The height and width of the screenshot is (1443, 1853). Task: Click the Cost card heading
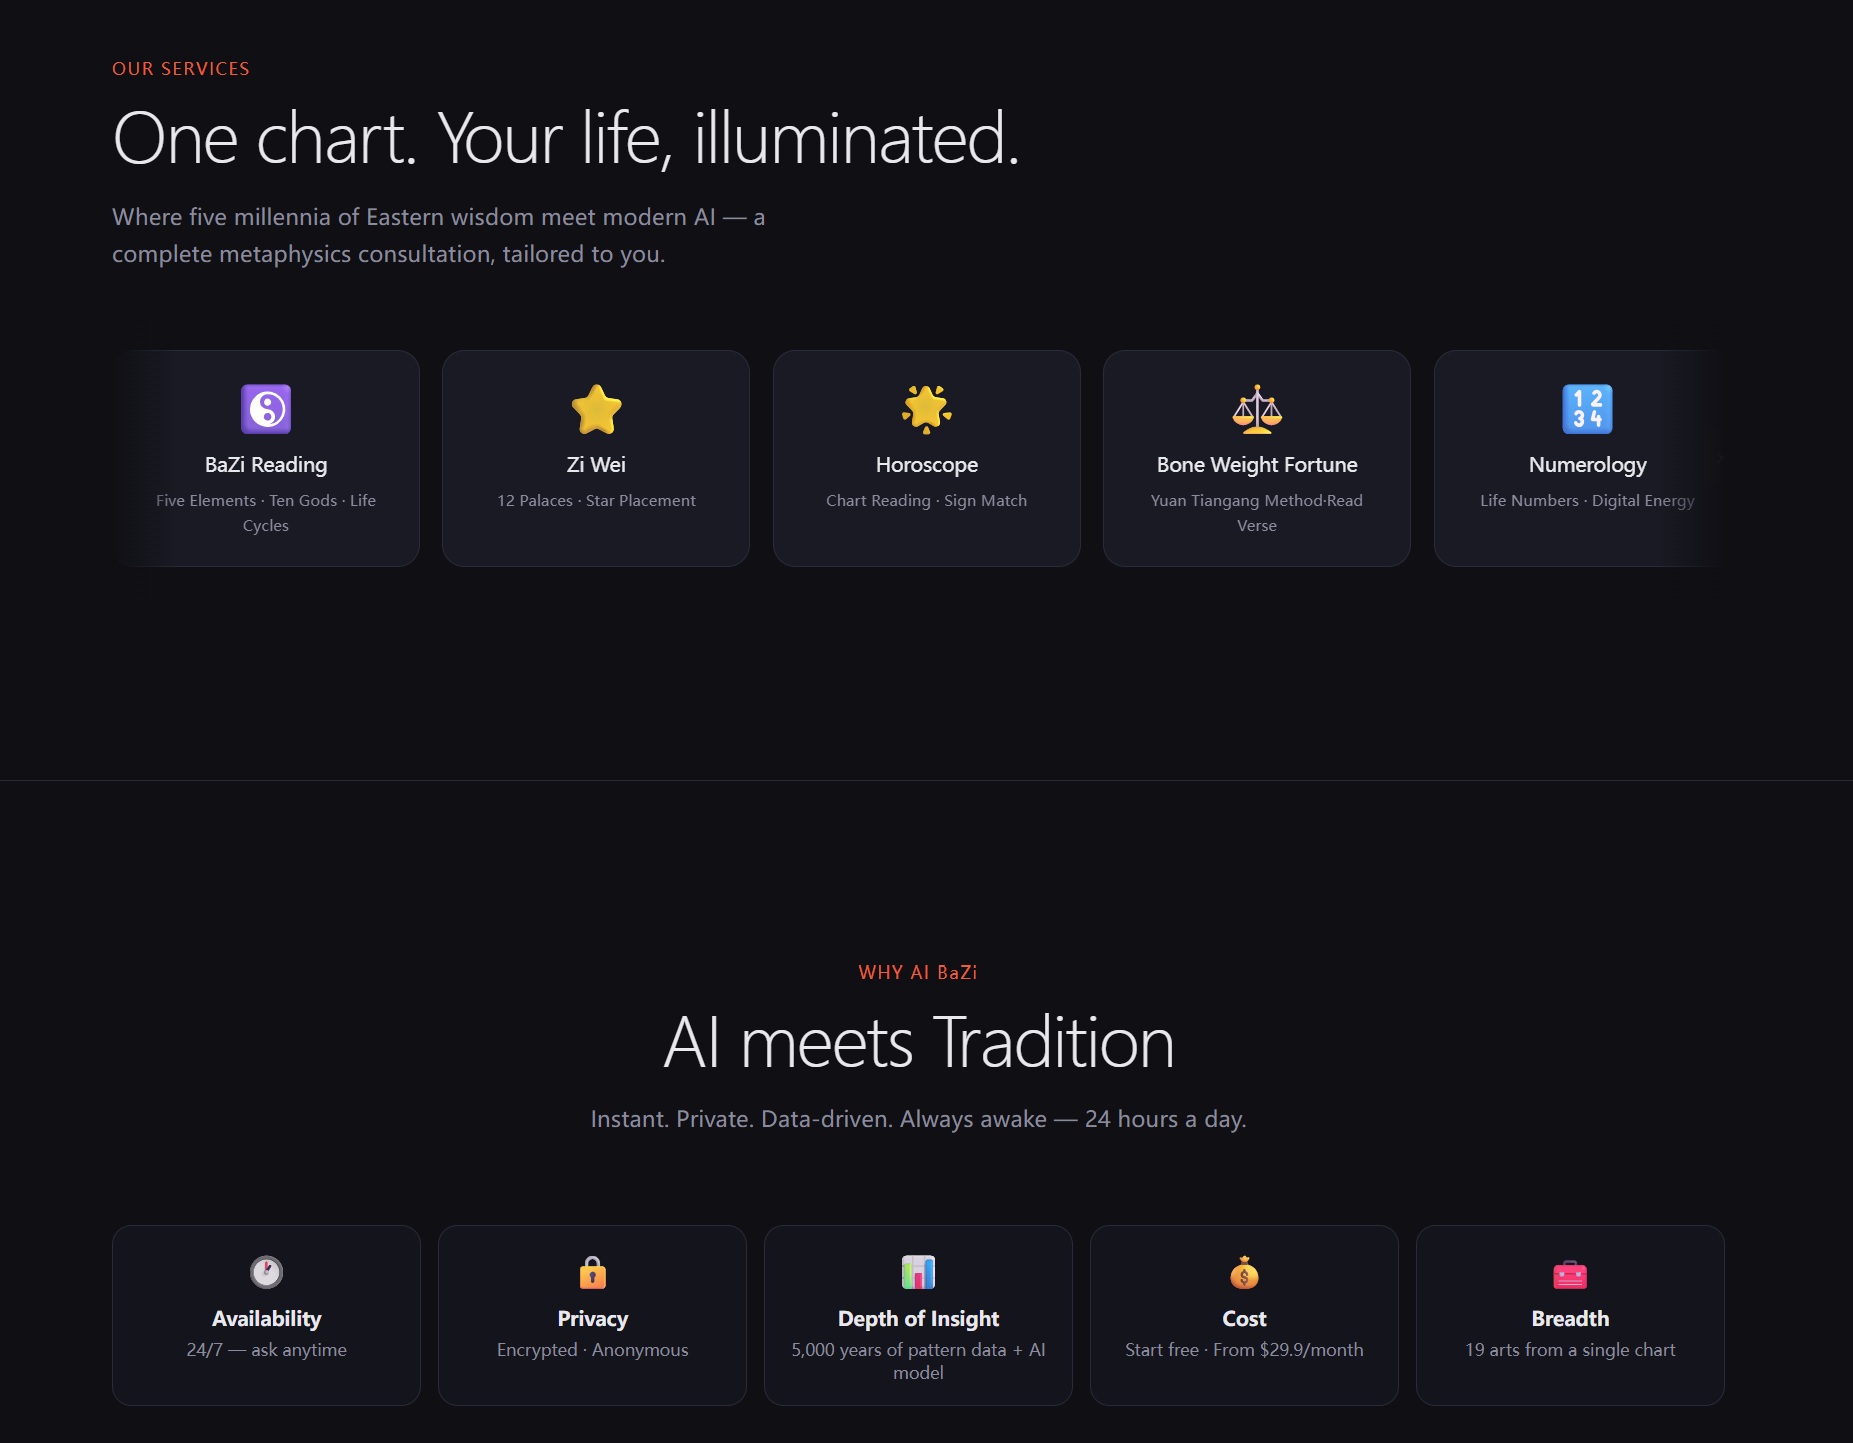[1244, 1319]
